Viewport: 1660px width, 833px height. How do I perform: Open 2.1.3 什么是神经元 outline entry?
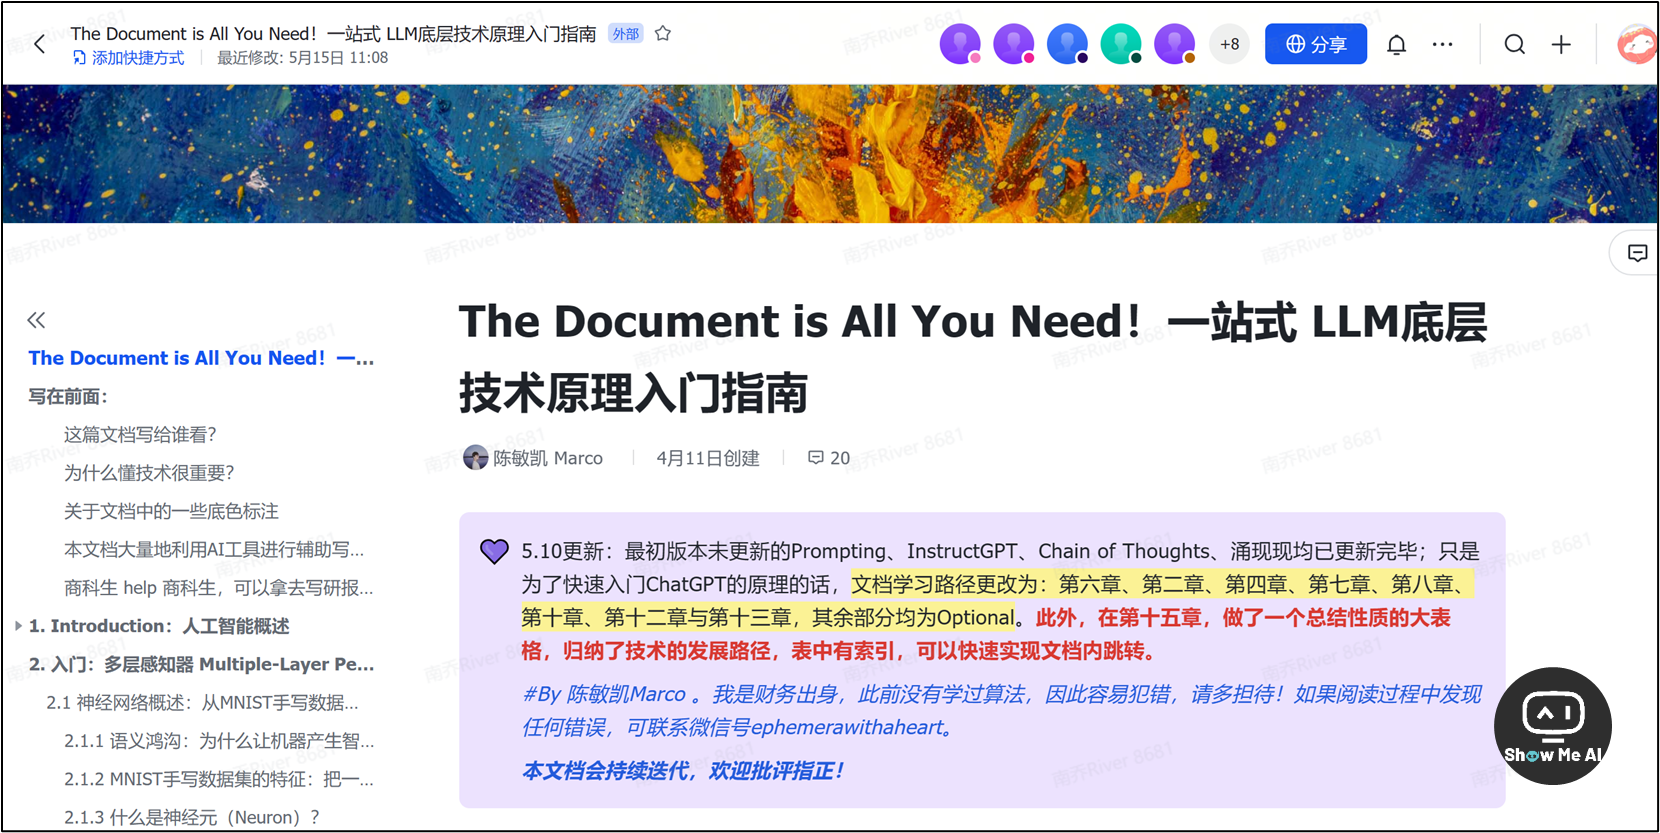(192, 817)
